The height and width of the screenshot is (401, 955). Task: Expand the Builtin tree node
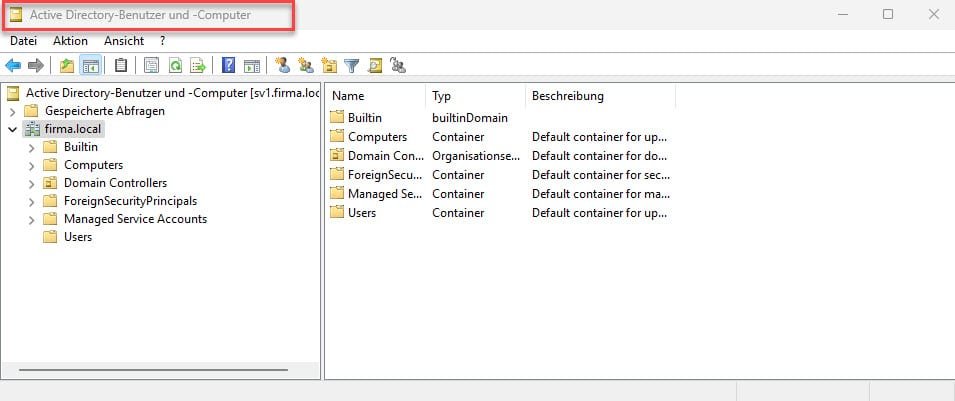click(x=32, y=147)
